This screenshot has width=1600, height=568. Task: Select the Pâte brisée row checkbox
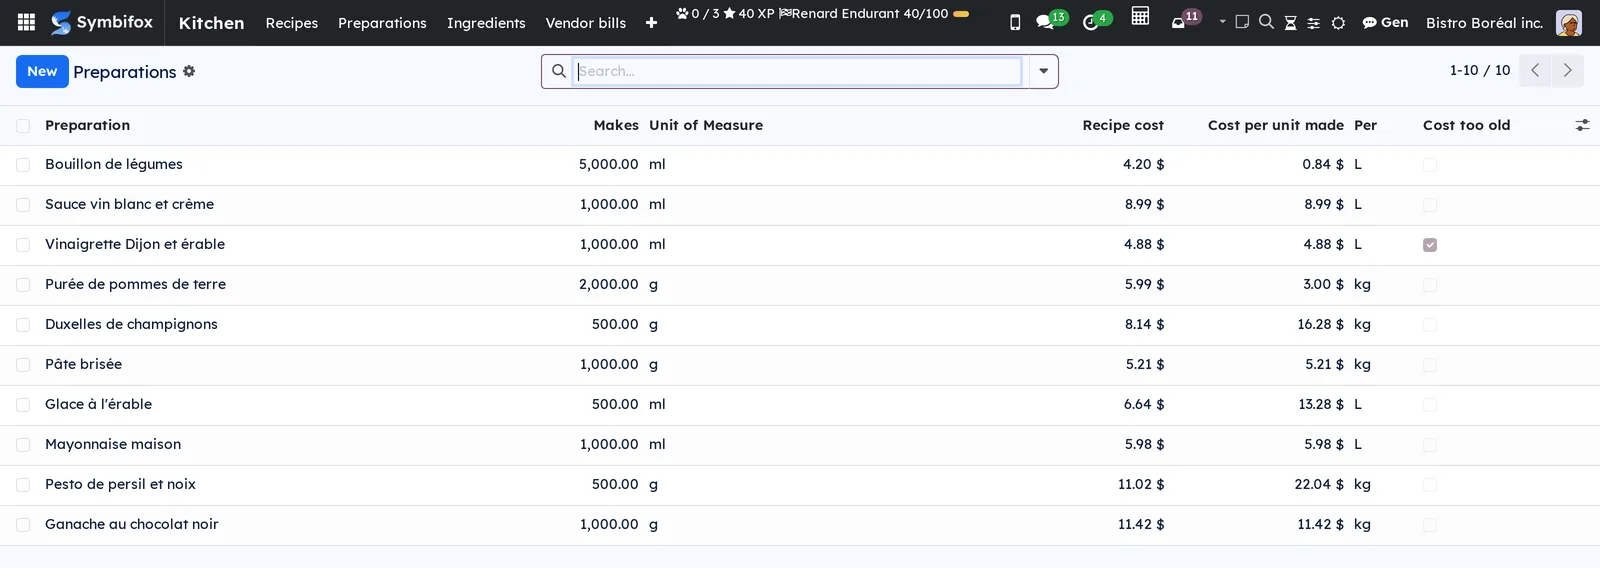(23, 365)
